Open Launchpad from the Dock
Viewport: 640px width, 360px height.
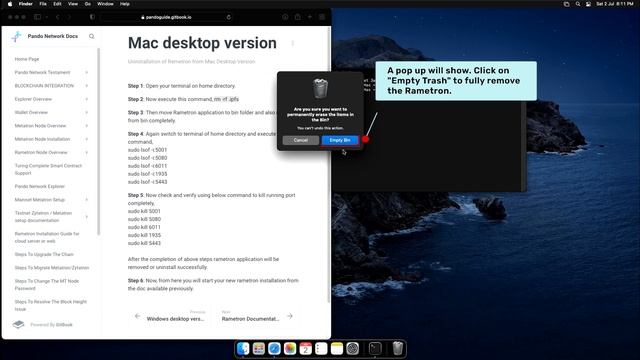pos(259,349)
